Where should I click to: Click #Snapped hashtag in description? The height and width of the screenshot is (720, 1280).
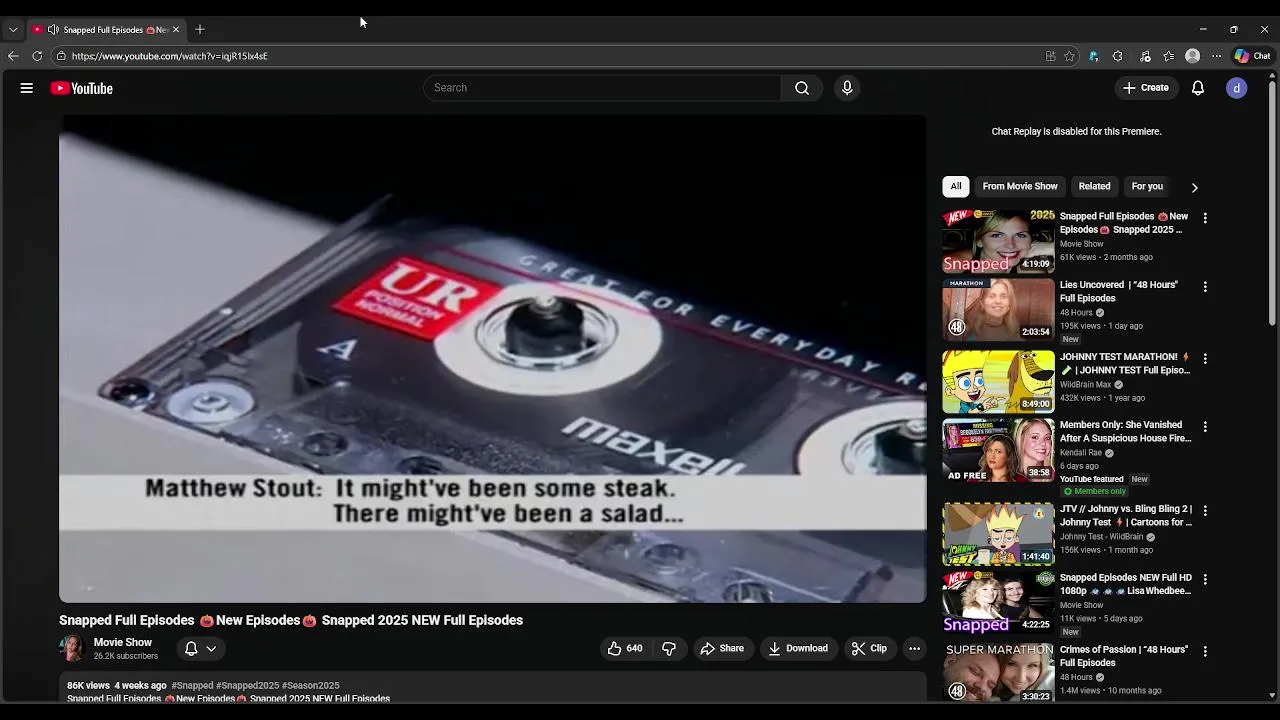192,686
